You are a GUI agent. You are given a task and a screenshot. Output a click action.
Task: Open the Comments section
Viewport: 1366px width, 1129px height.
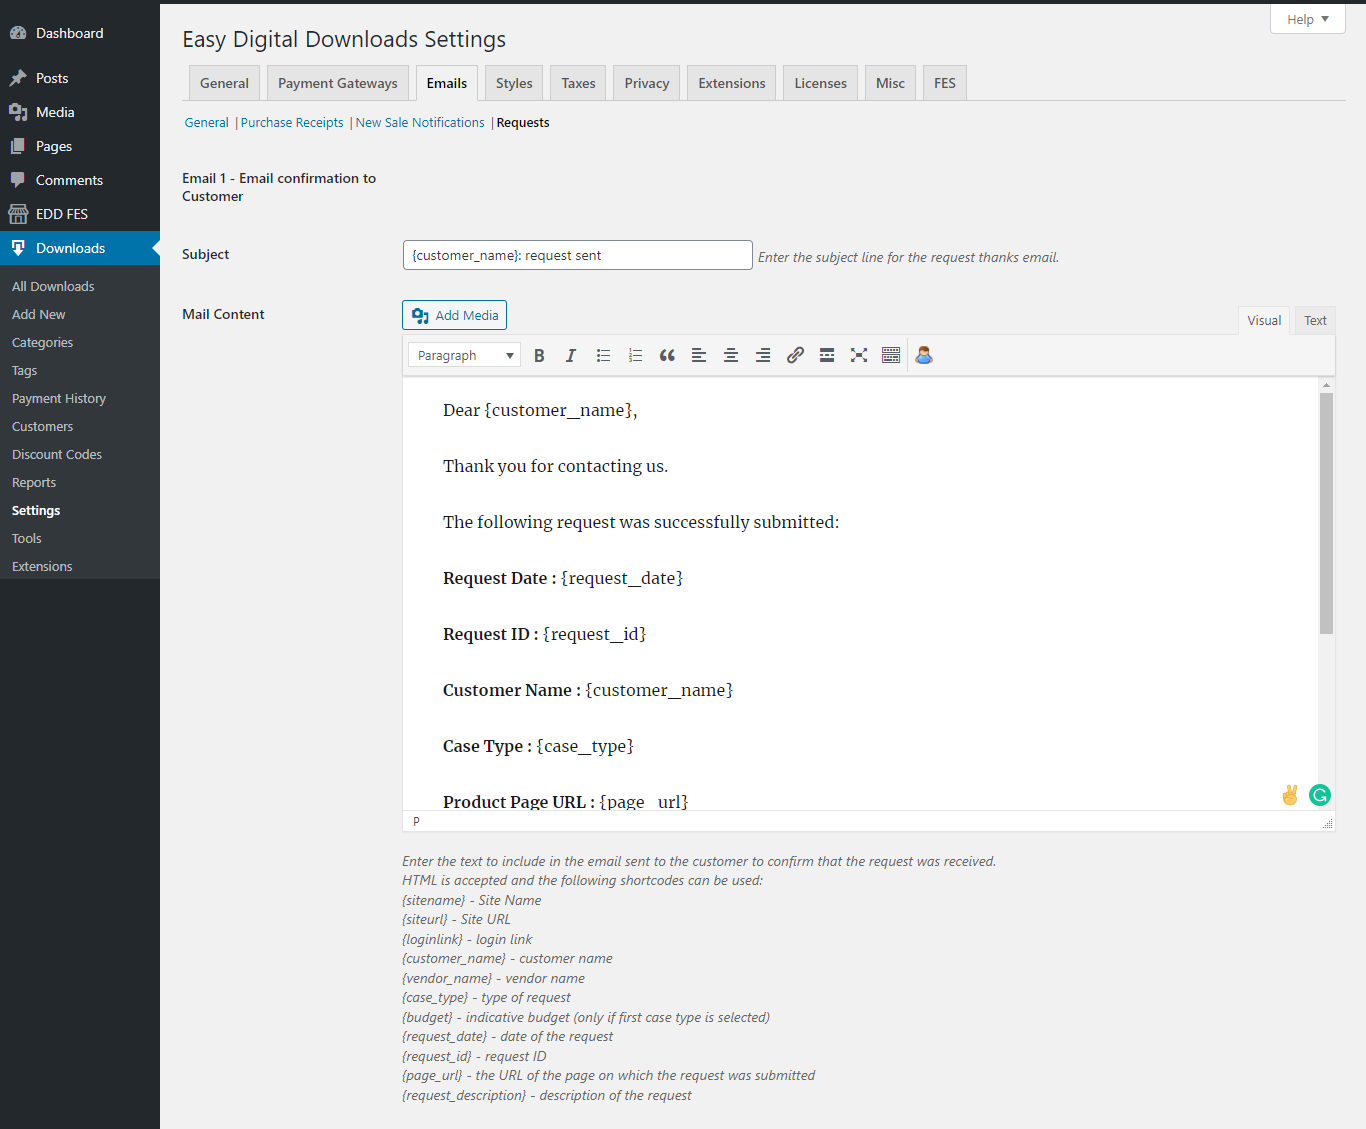pos(80,180)
